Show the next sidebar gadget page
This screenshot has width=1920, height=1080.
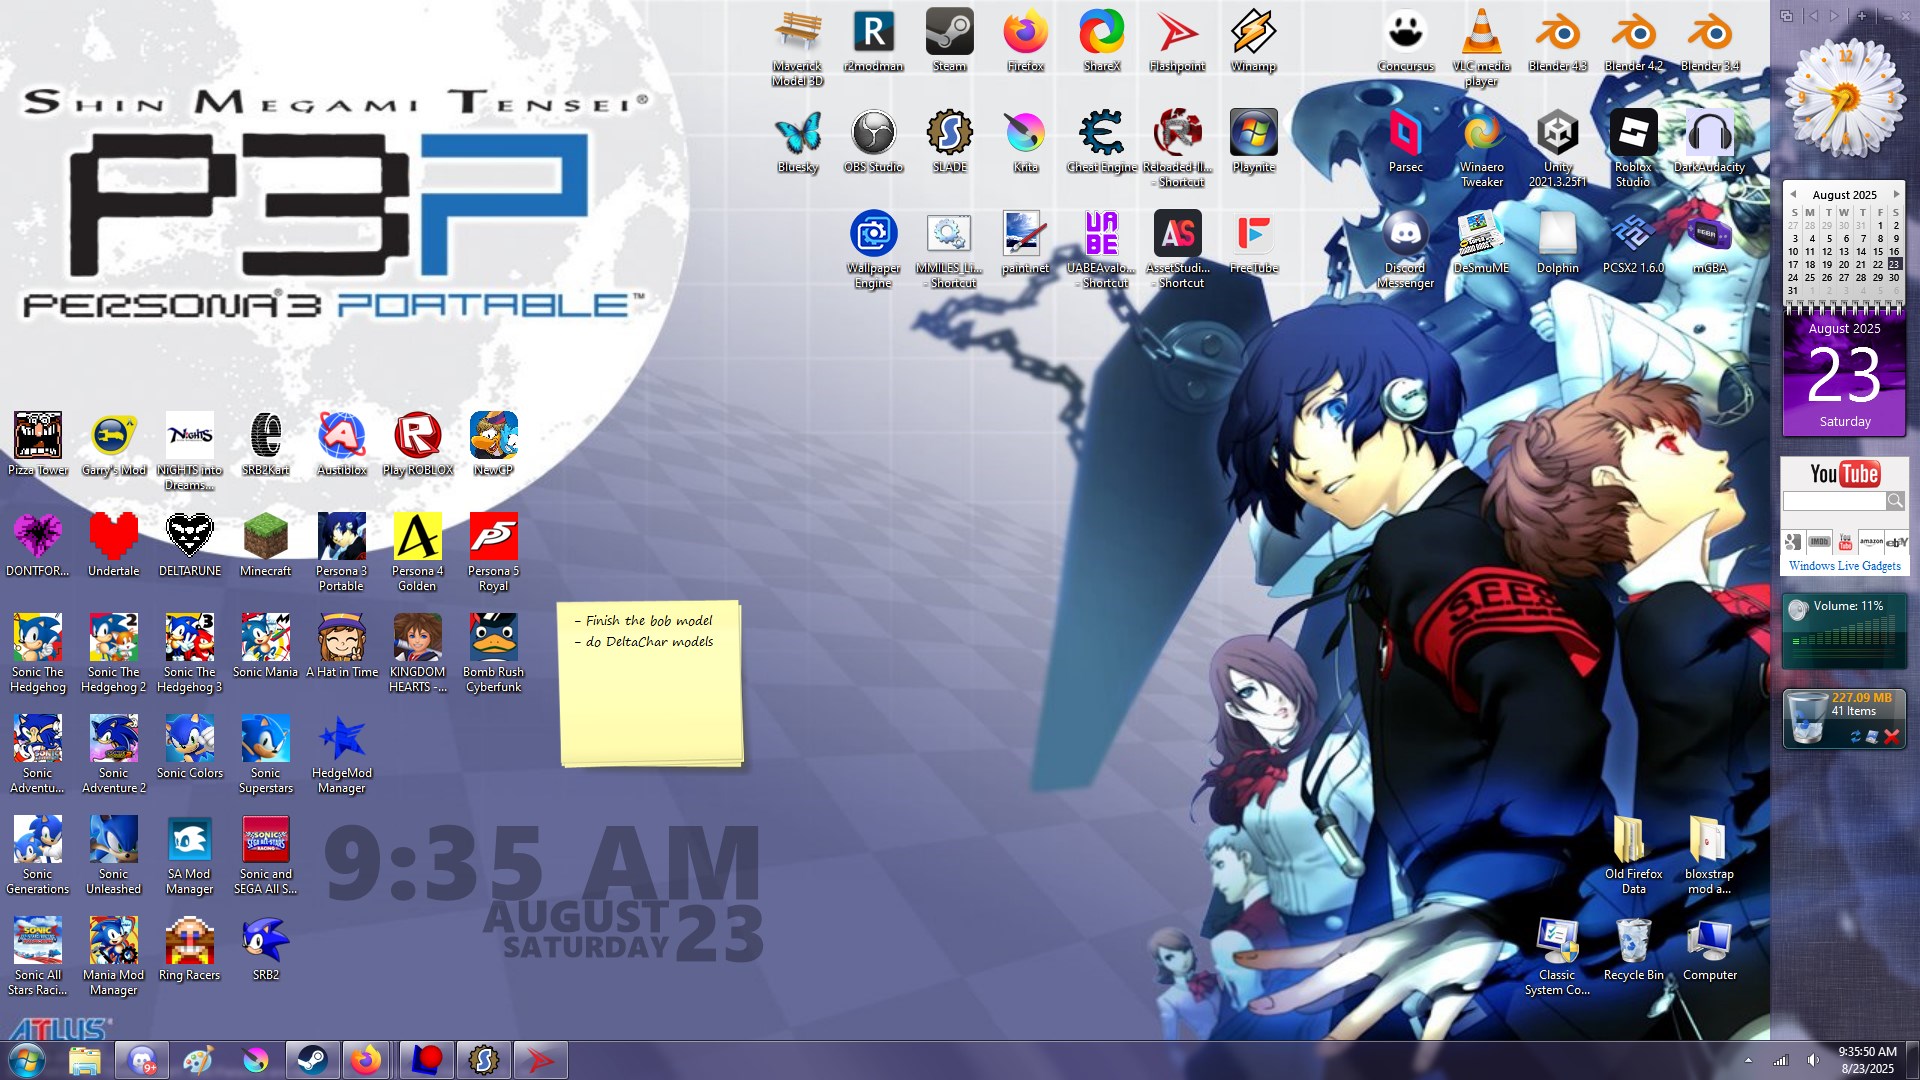(1835, 16)
